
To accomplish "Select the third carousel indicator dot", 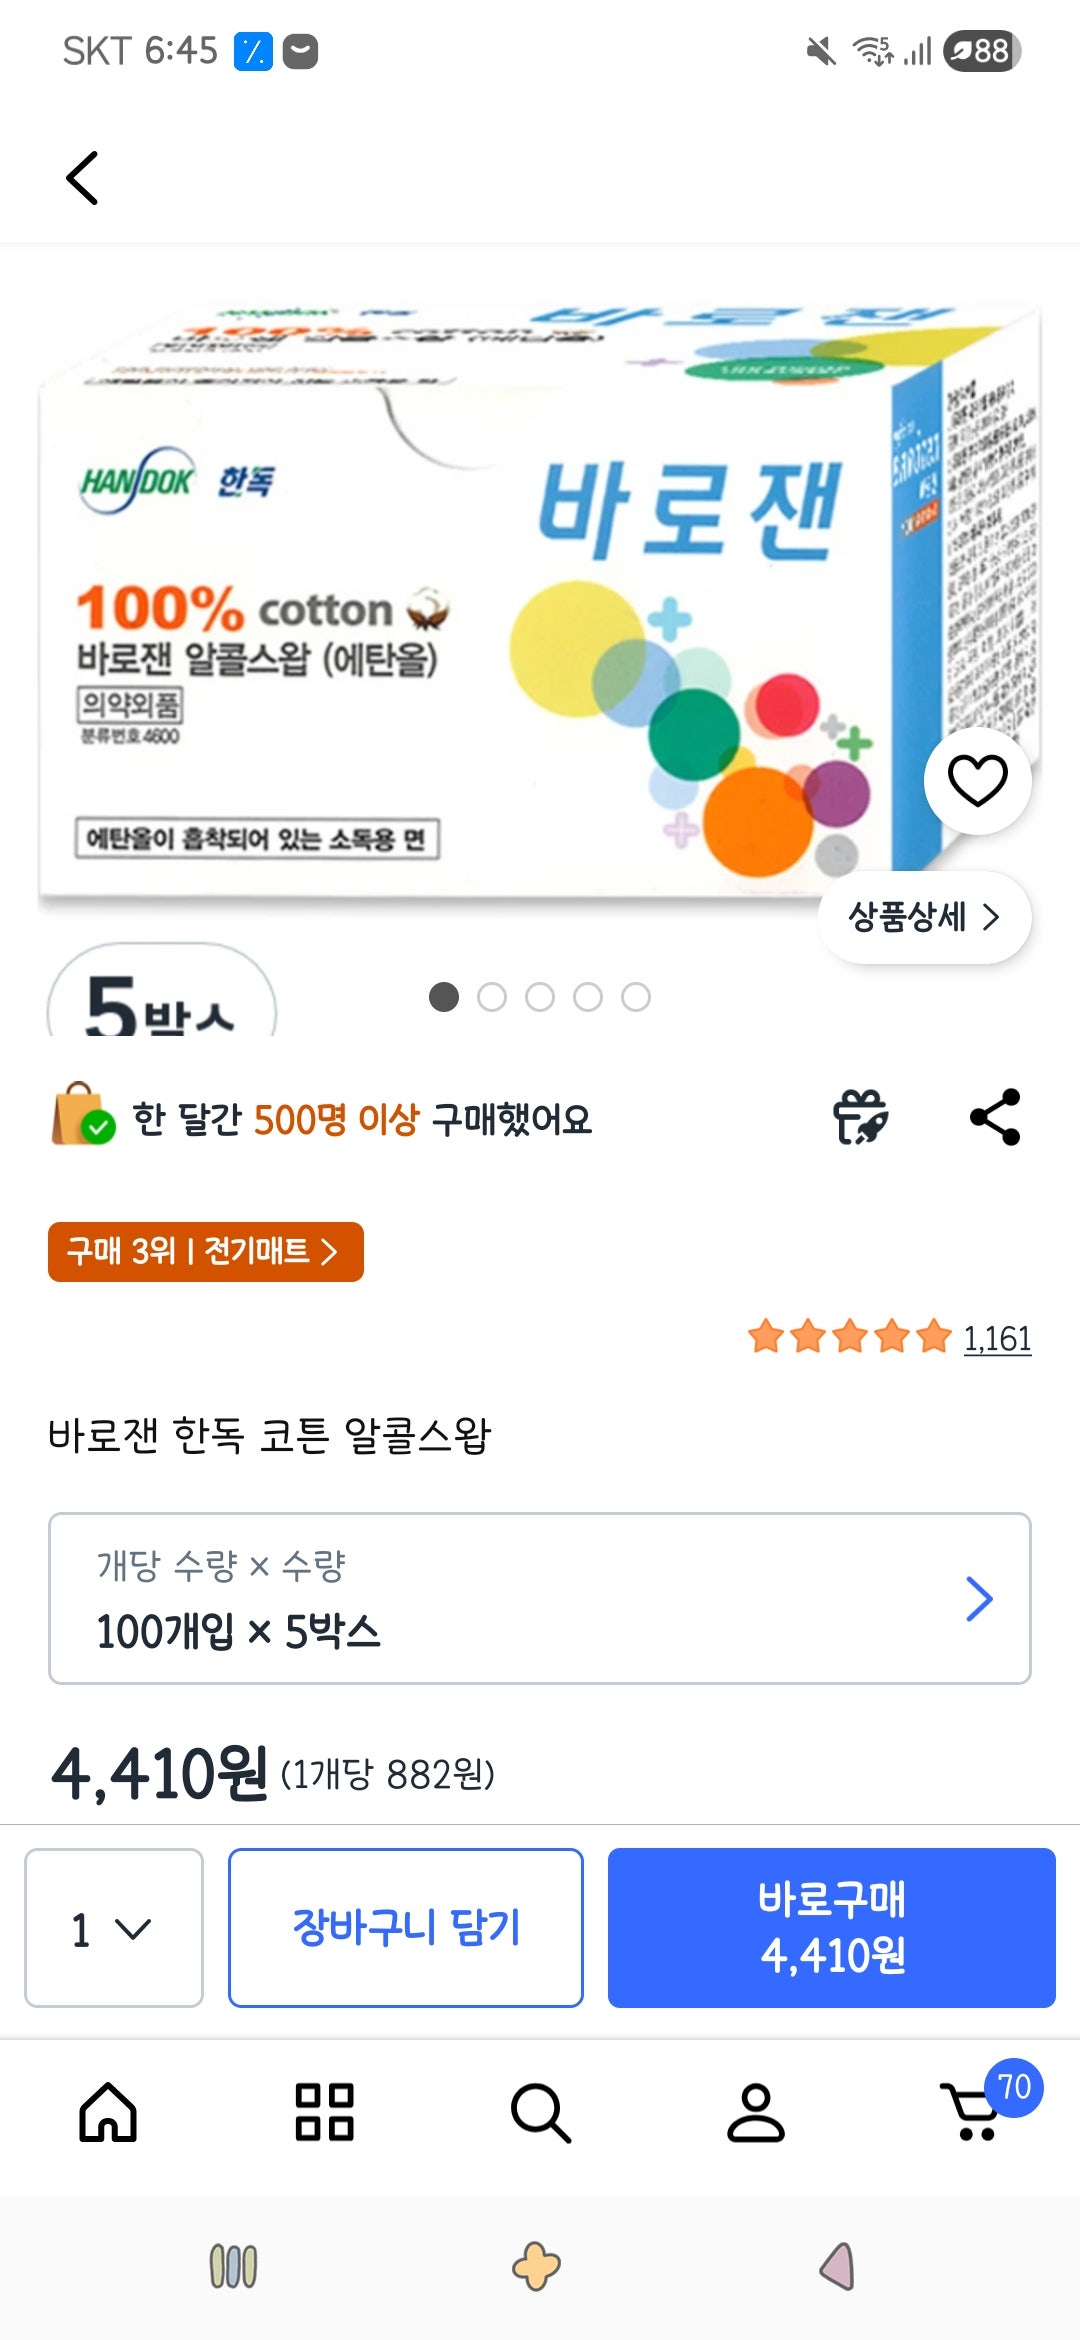I will coord(540,996).
